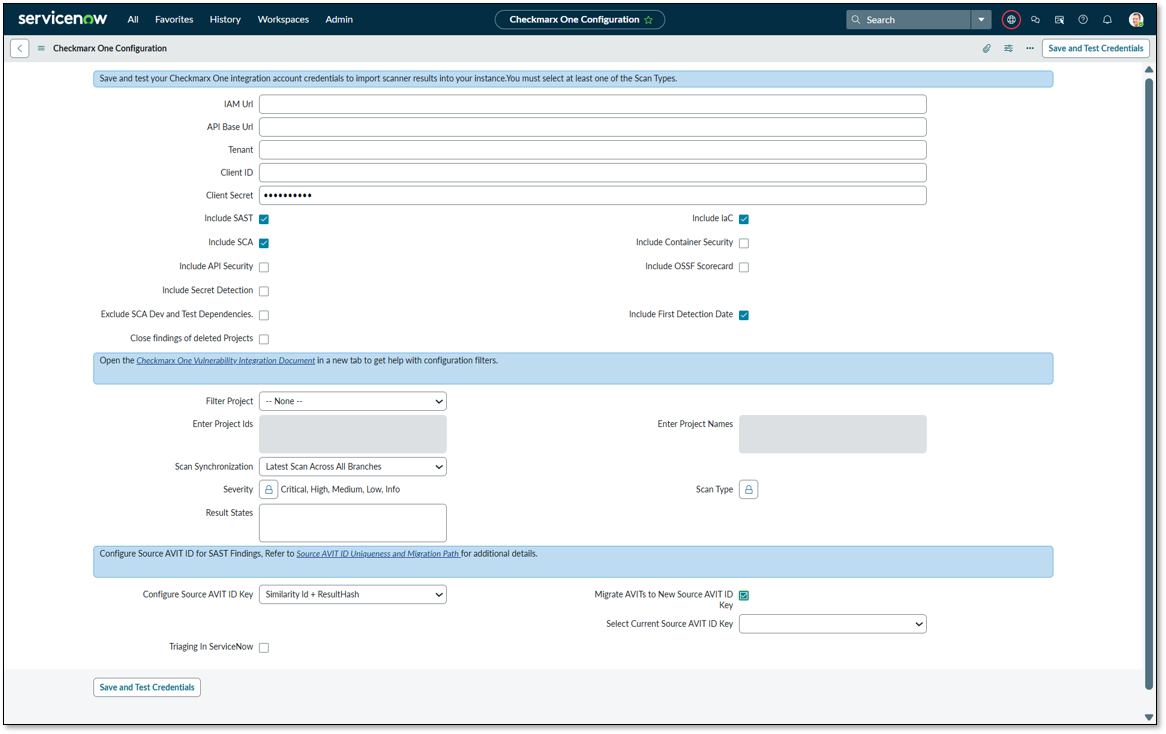
Task: Unlock the Scan Type lock icon
Action: tap(749, 489)
